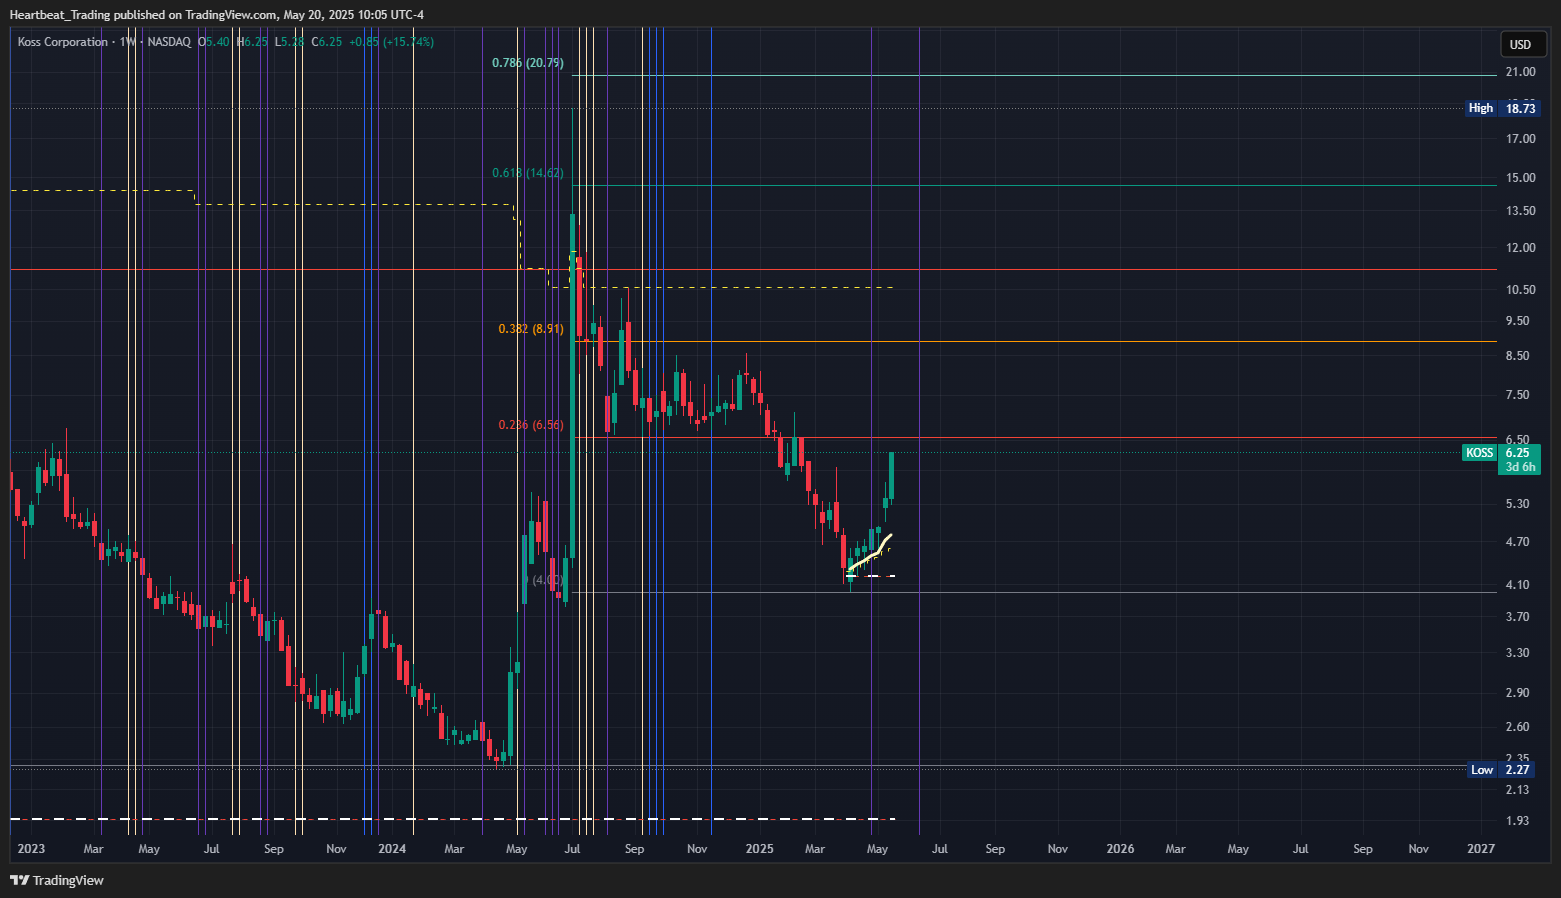The image size is (1561, 898).
Task: Click the 2027 year label on time axis
Action: pos(1481,849)
